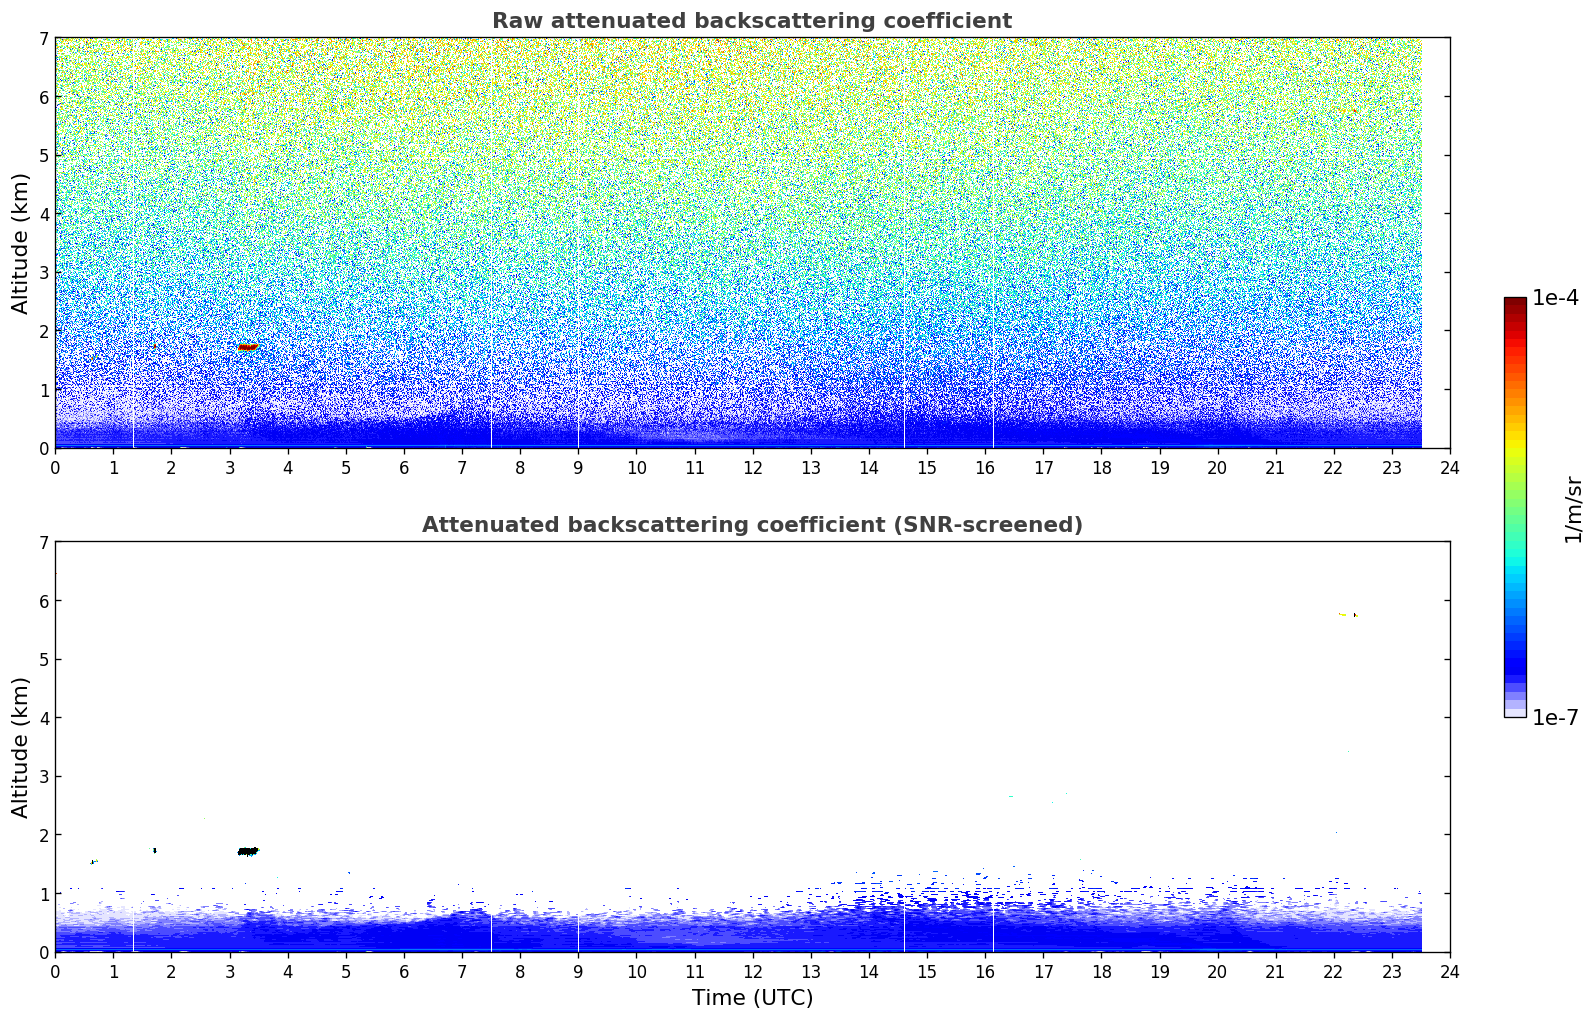Click altitude tick '7' on the raw plot
The height and width of the screenshot is (1020, 1595).
44,39
